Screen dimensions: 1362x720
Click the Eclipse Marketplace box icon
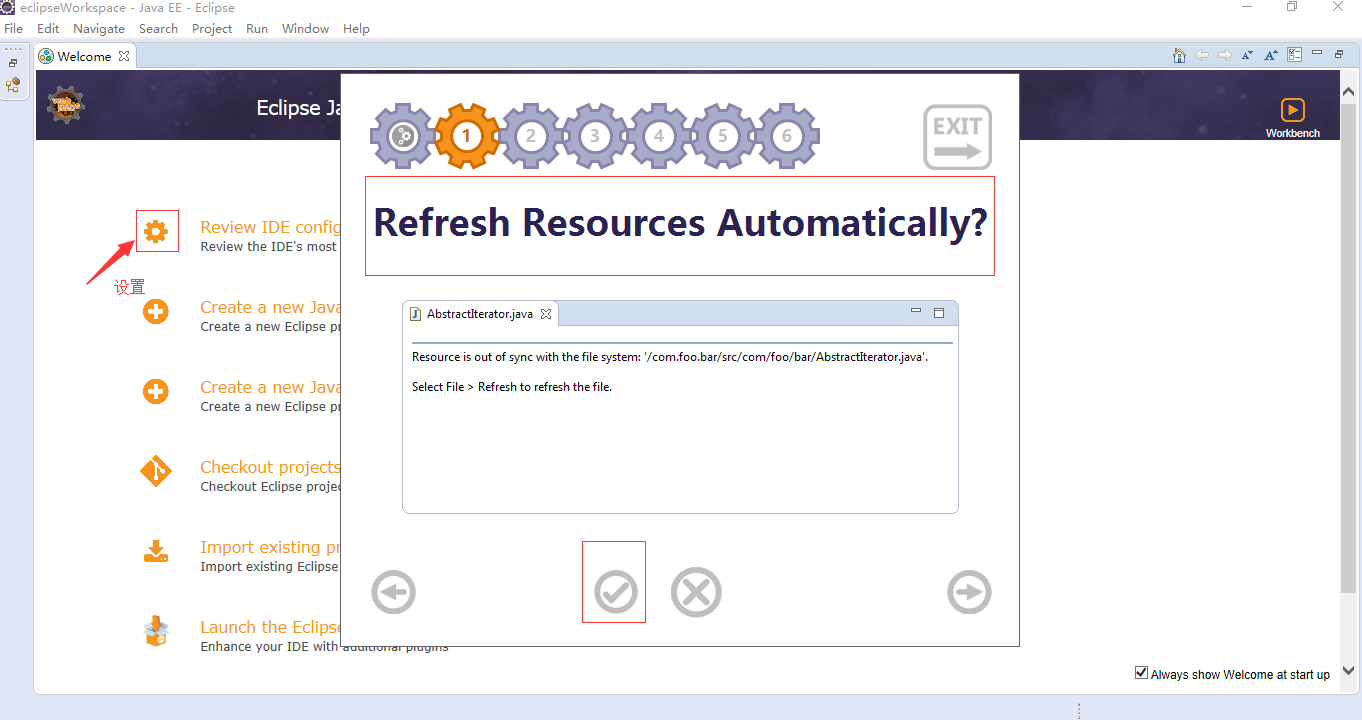pos(156,631)
